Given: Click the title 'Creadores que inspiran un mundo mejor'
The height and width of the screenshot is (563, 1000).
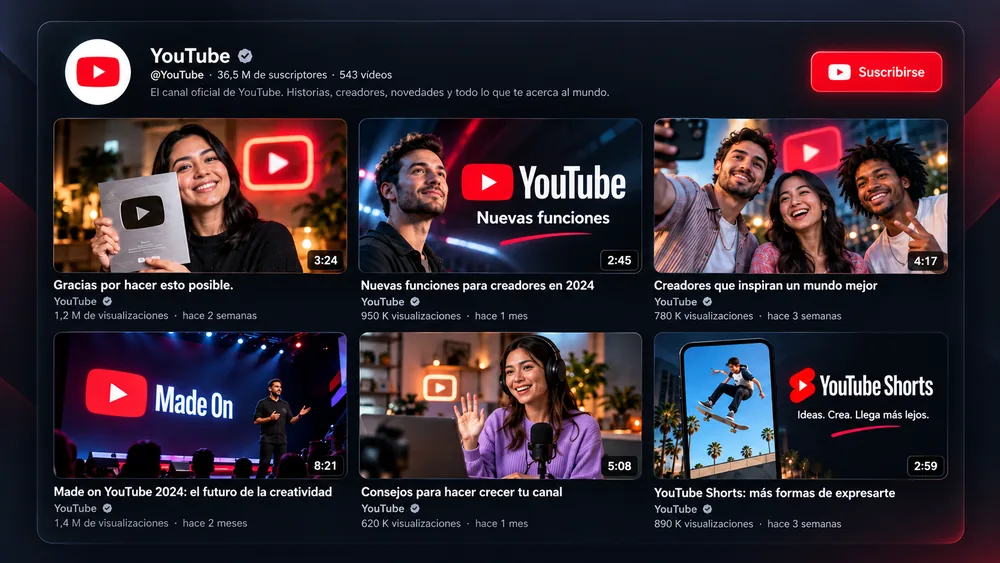Looking at the screenshot, I should pyautogui.click(x=765, y=286).
